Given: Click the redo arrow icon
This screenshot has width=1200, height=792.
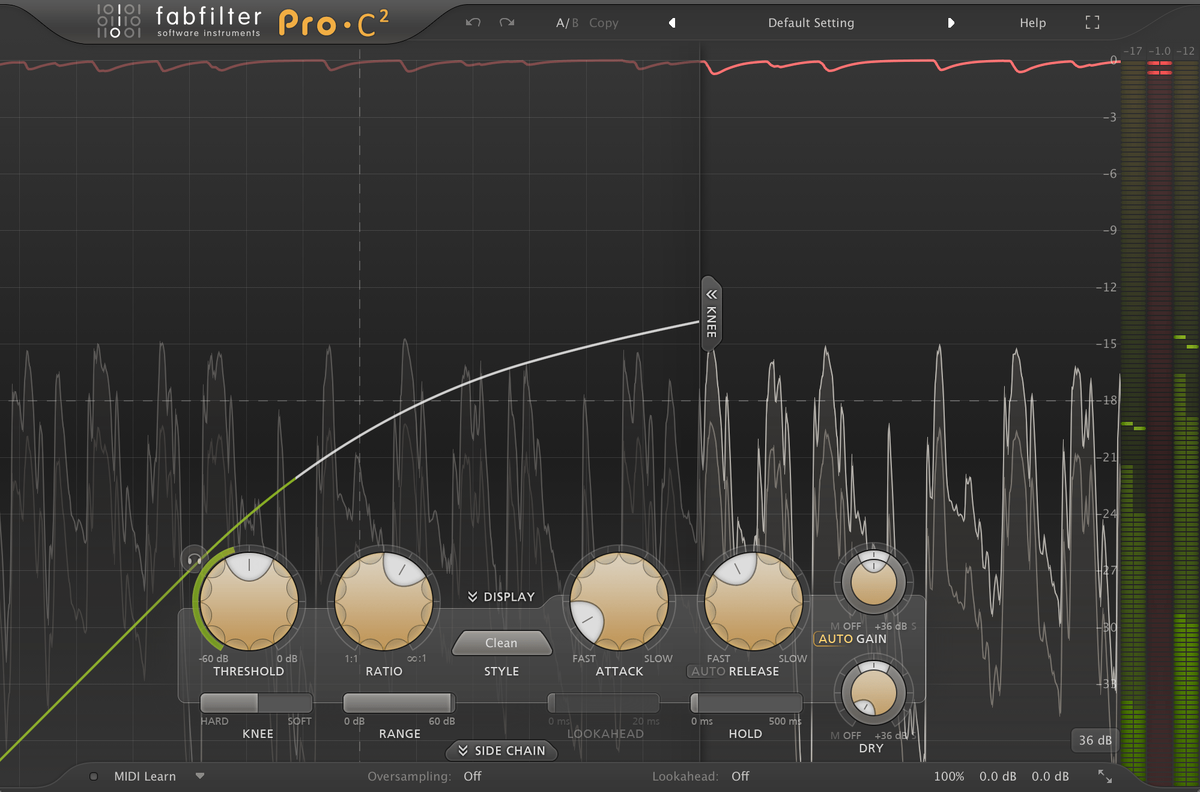Looking at the screenshot, I should (x=505, y=22).
